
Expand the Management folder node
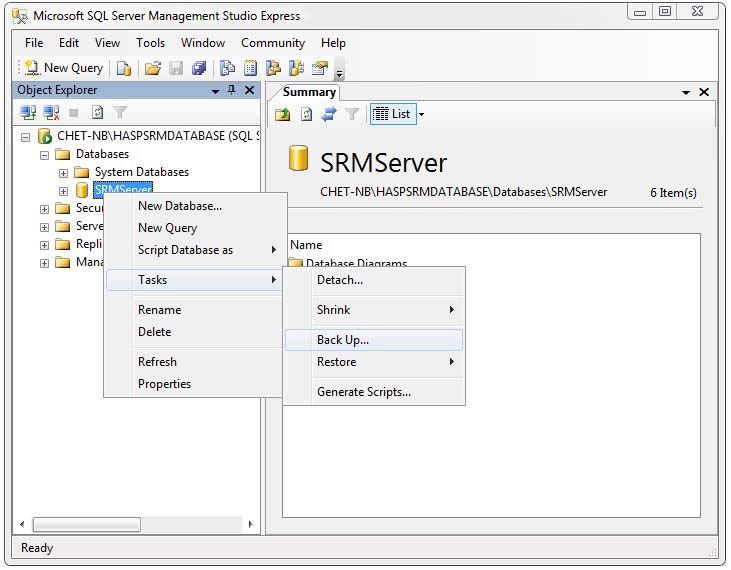[44, 263]
